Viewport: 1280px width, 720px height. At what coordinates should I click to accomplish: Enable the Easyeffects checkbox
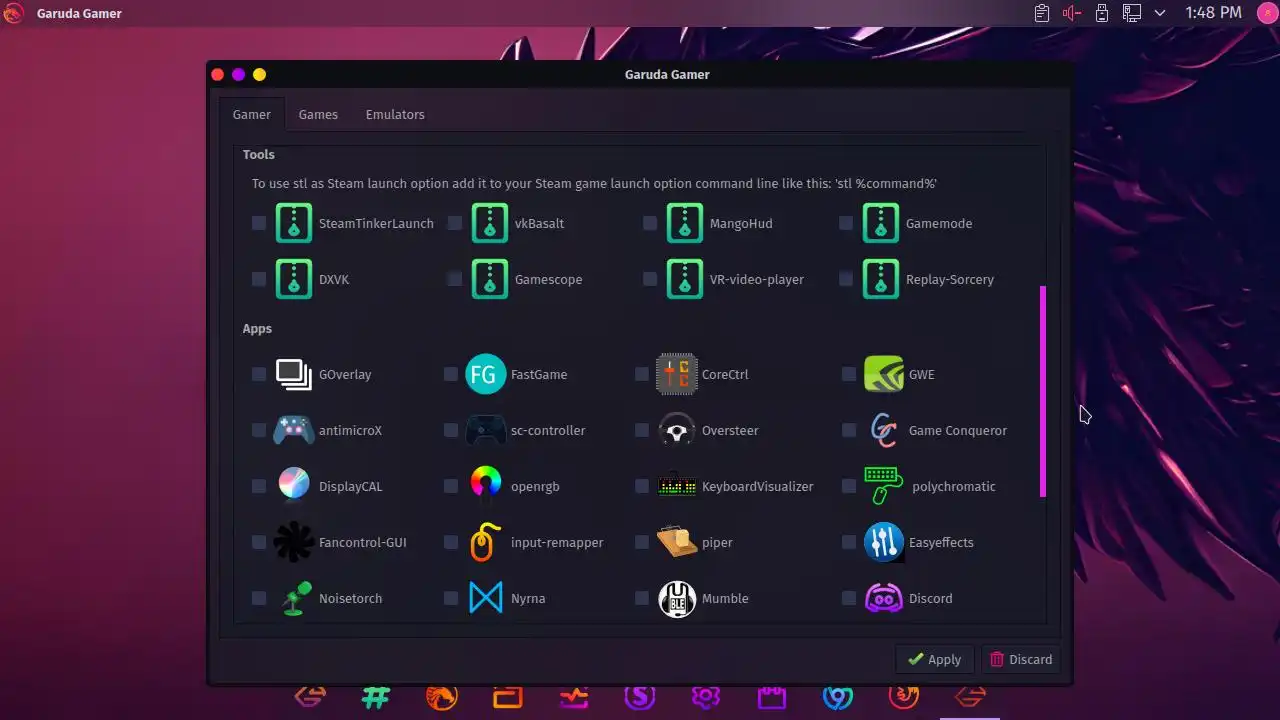[x=849, y=542]
